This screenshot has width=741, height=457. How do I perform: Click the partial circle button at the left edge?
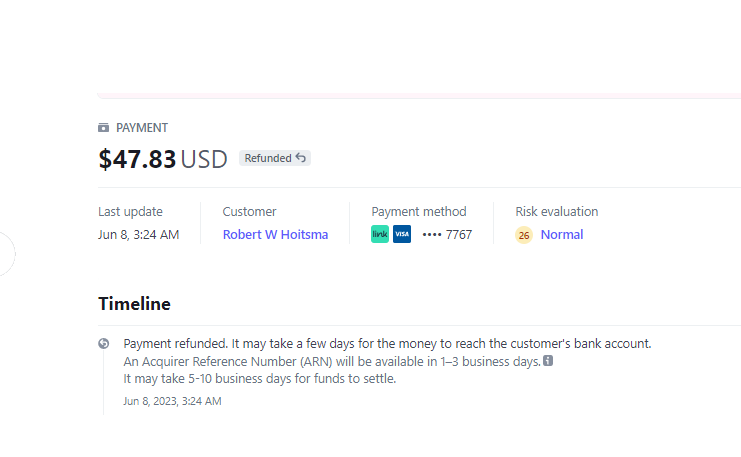(5, 253)
